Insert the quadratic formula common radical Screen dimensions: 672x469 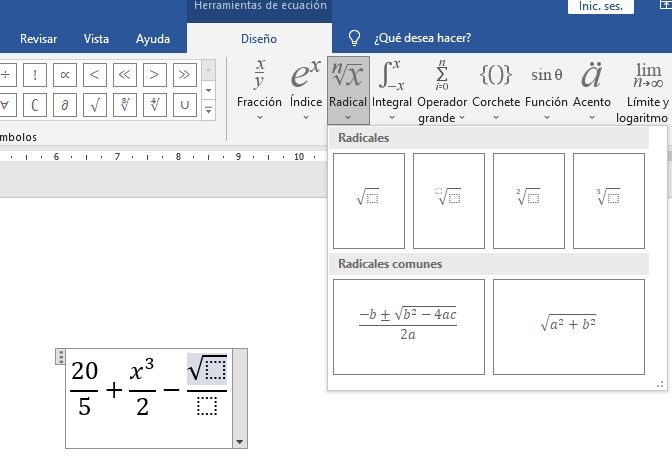408,326
